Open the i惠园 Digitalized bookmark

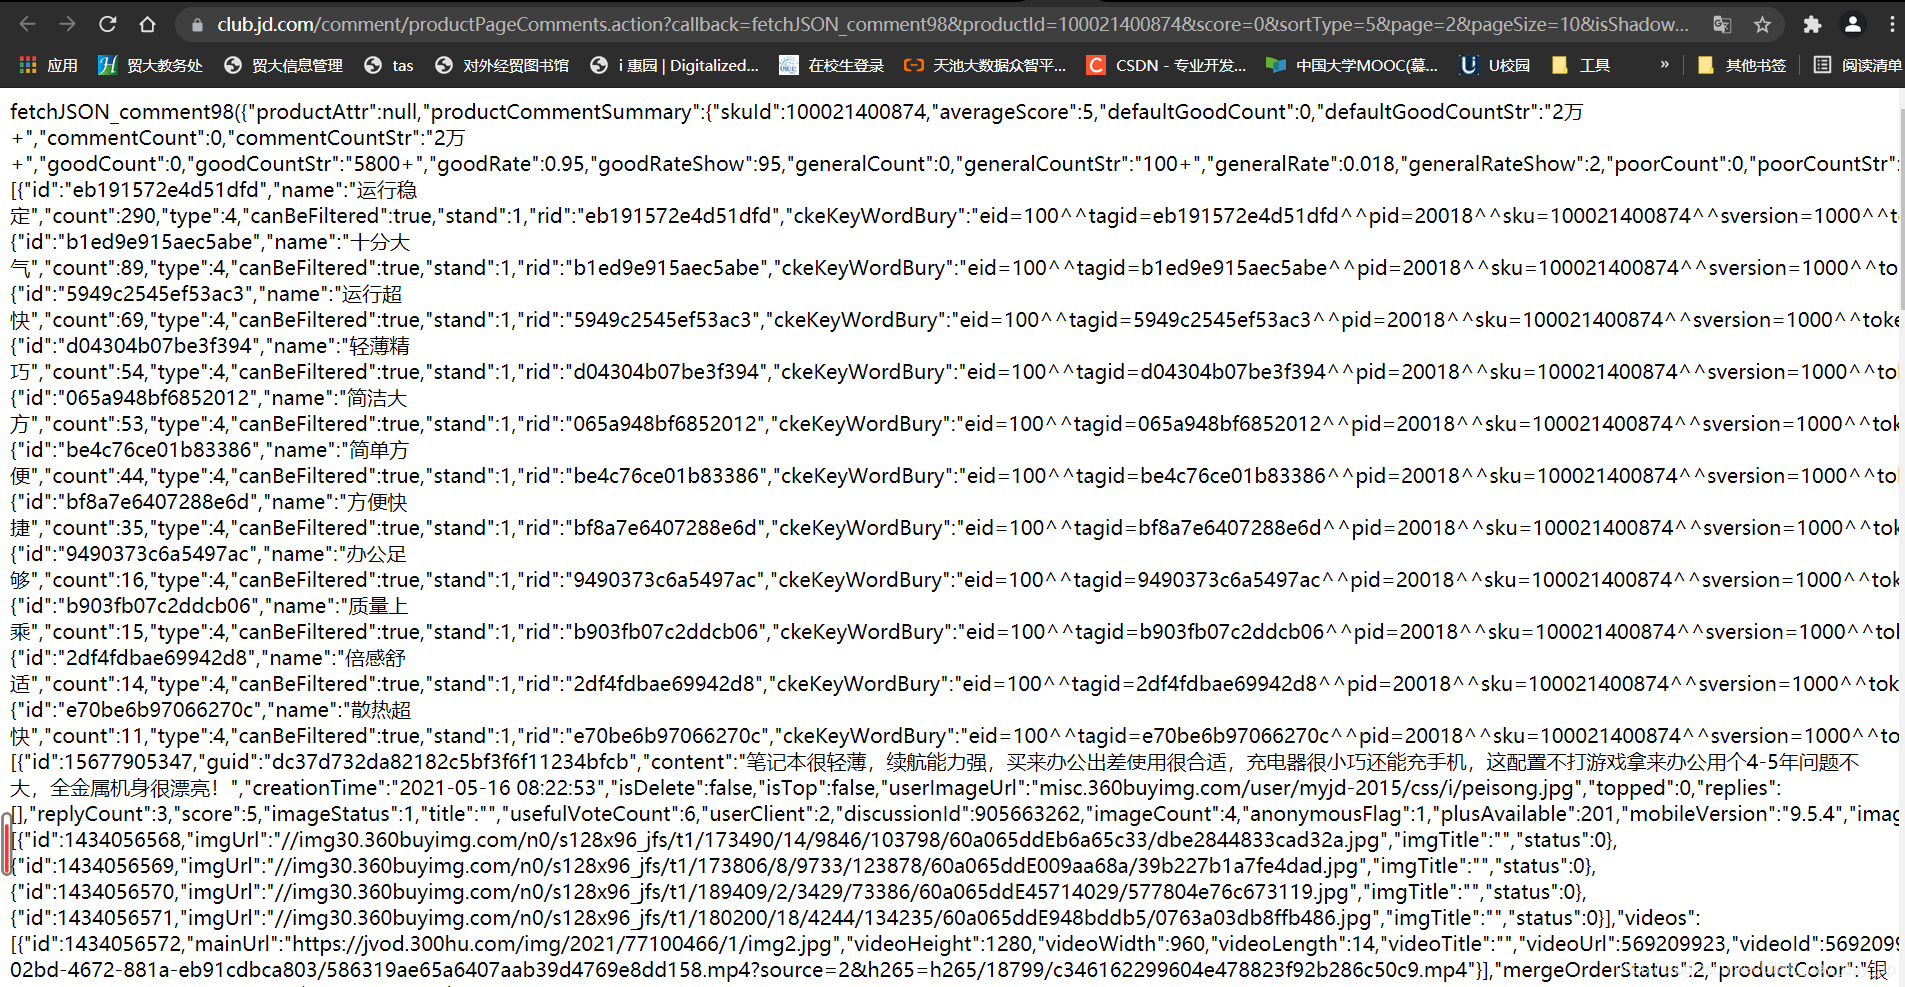pyautogui.click(x=675, y=65)
